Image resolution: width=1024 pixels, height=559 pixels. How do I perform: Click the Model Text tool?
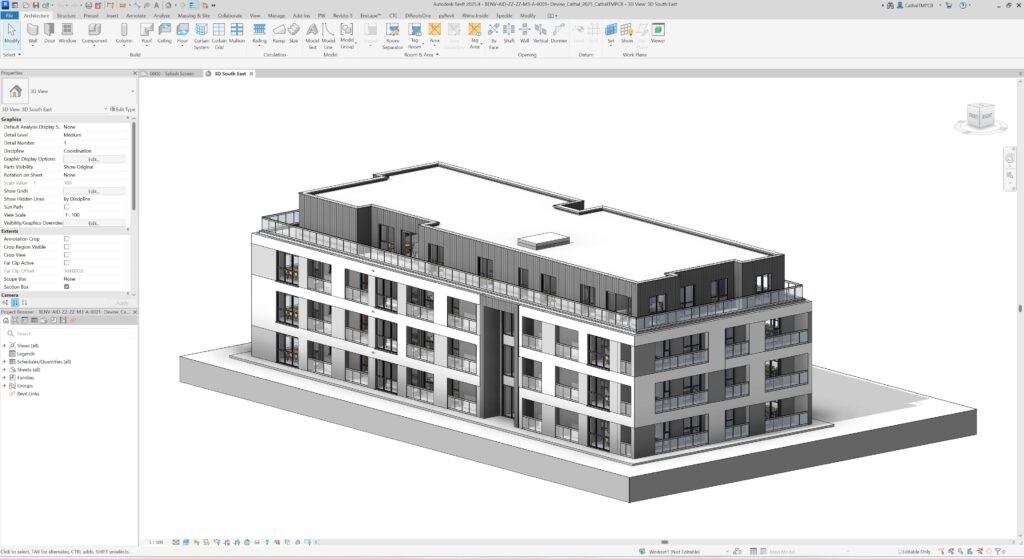(x=311, y=34)
